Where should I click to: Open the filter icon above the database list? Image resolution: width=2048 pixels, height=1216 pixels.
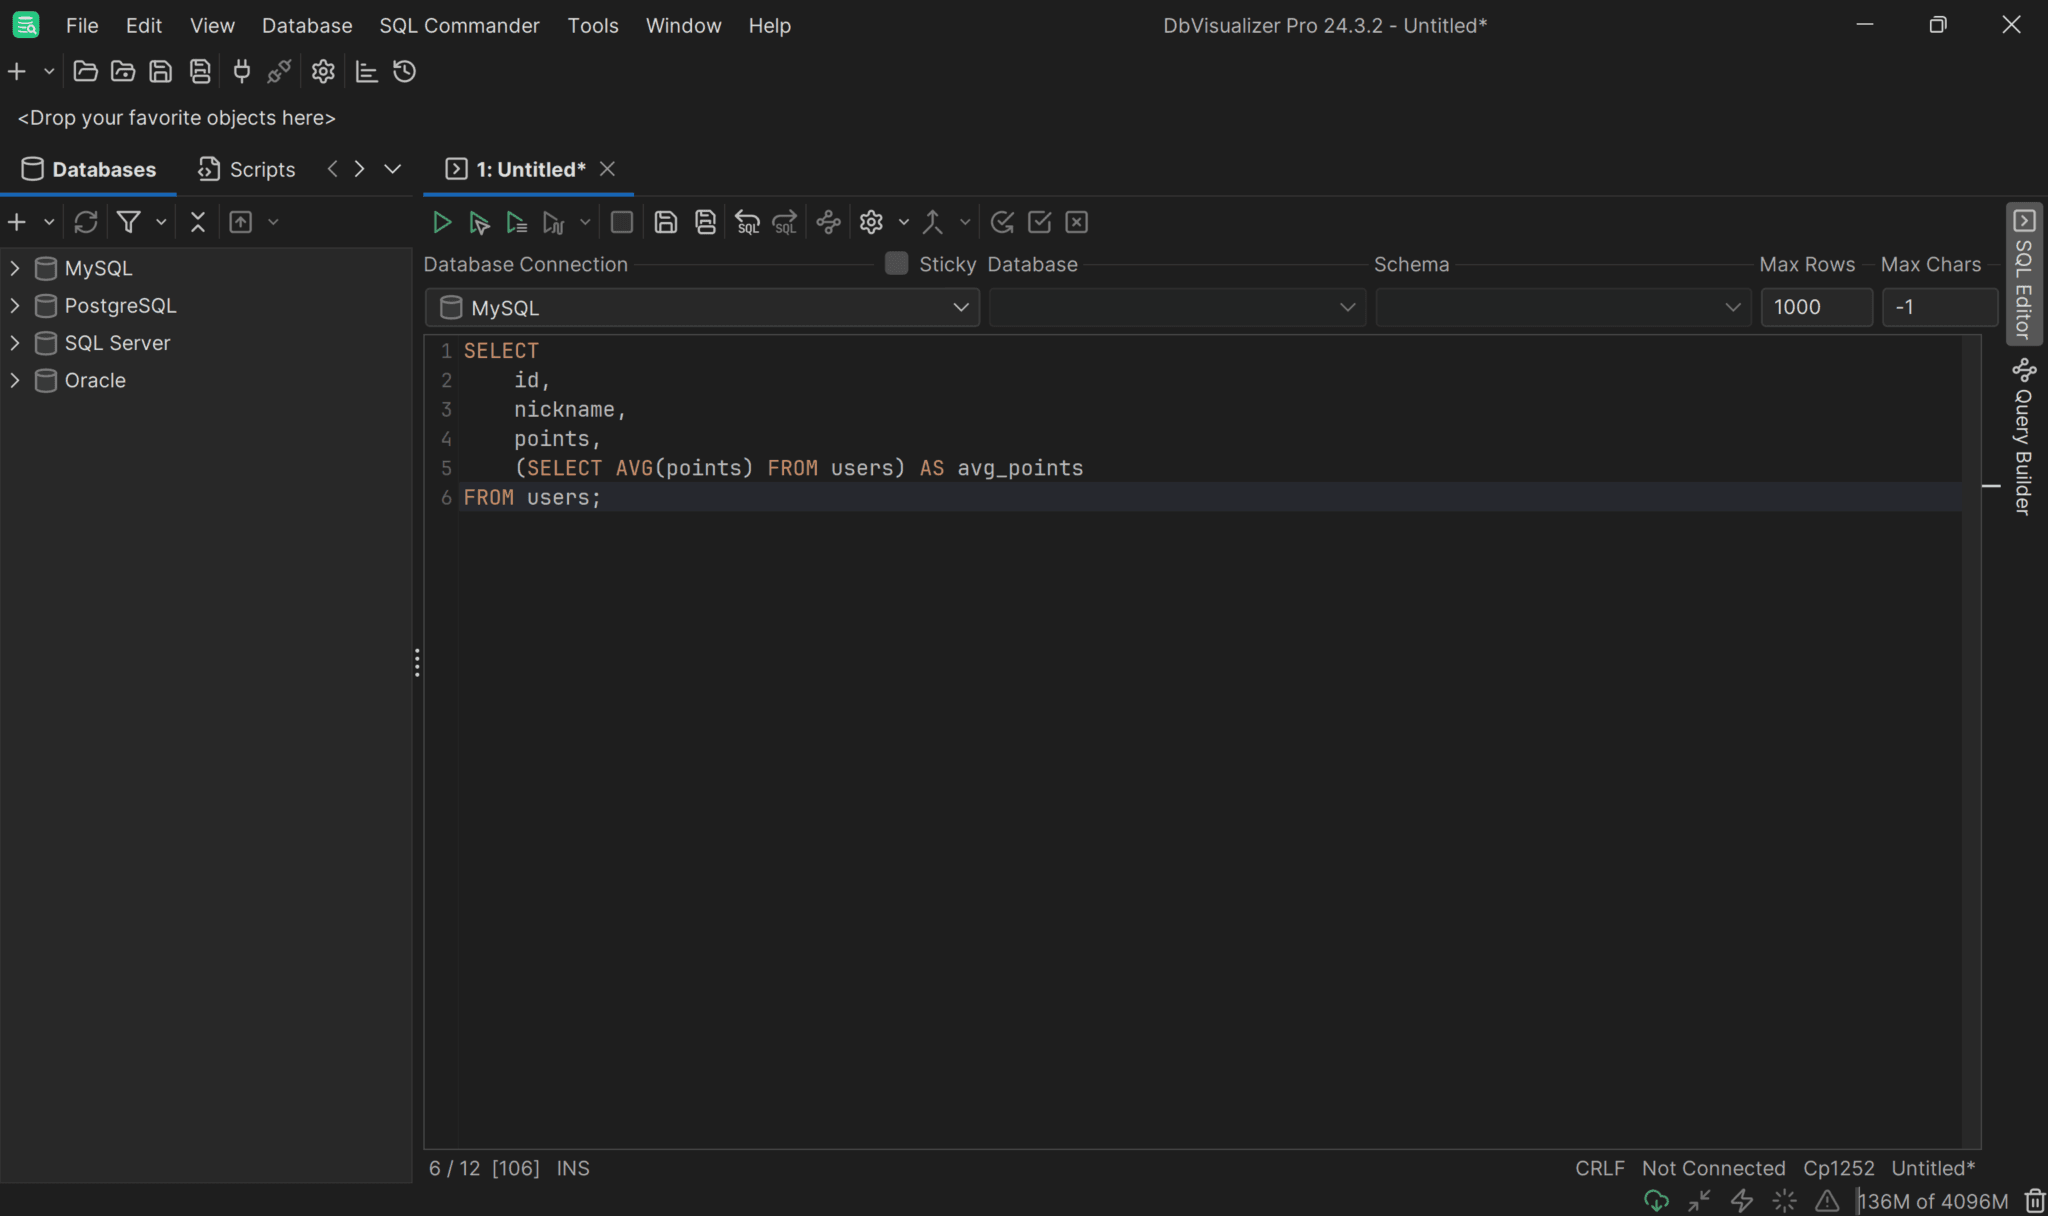click(129, 221)
